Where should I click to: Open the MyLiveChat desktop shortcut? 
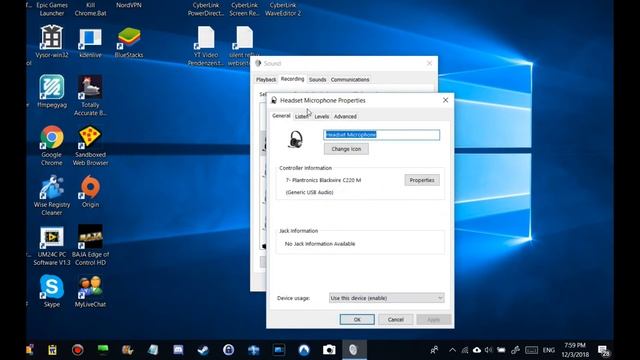click(90, 291)
